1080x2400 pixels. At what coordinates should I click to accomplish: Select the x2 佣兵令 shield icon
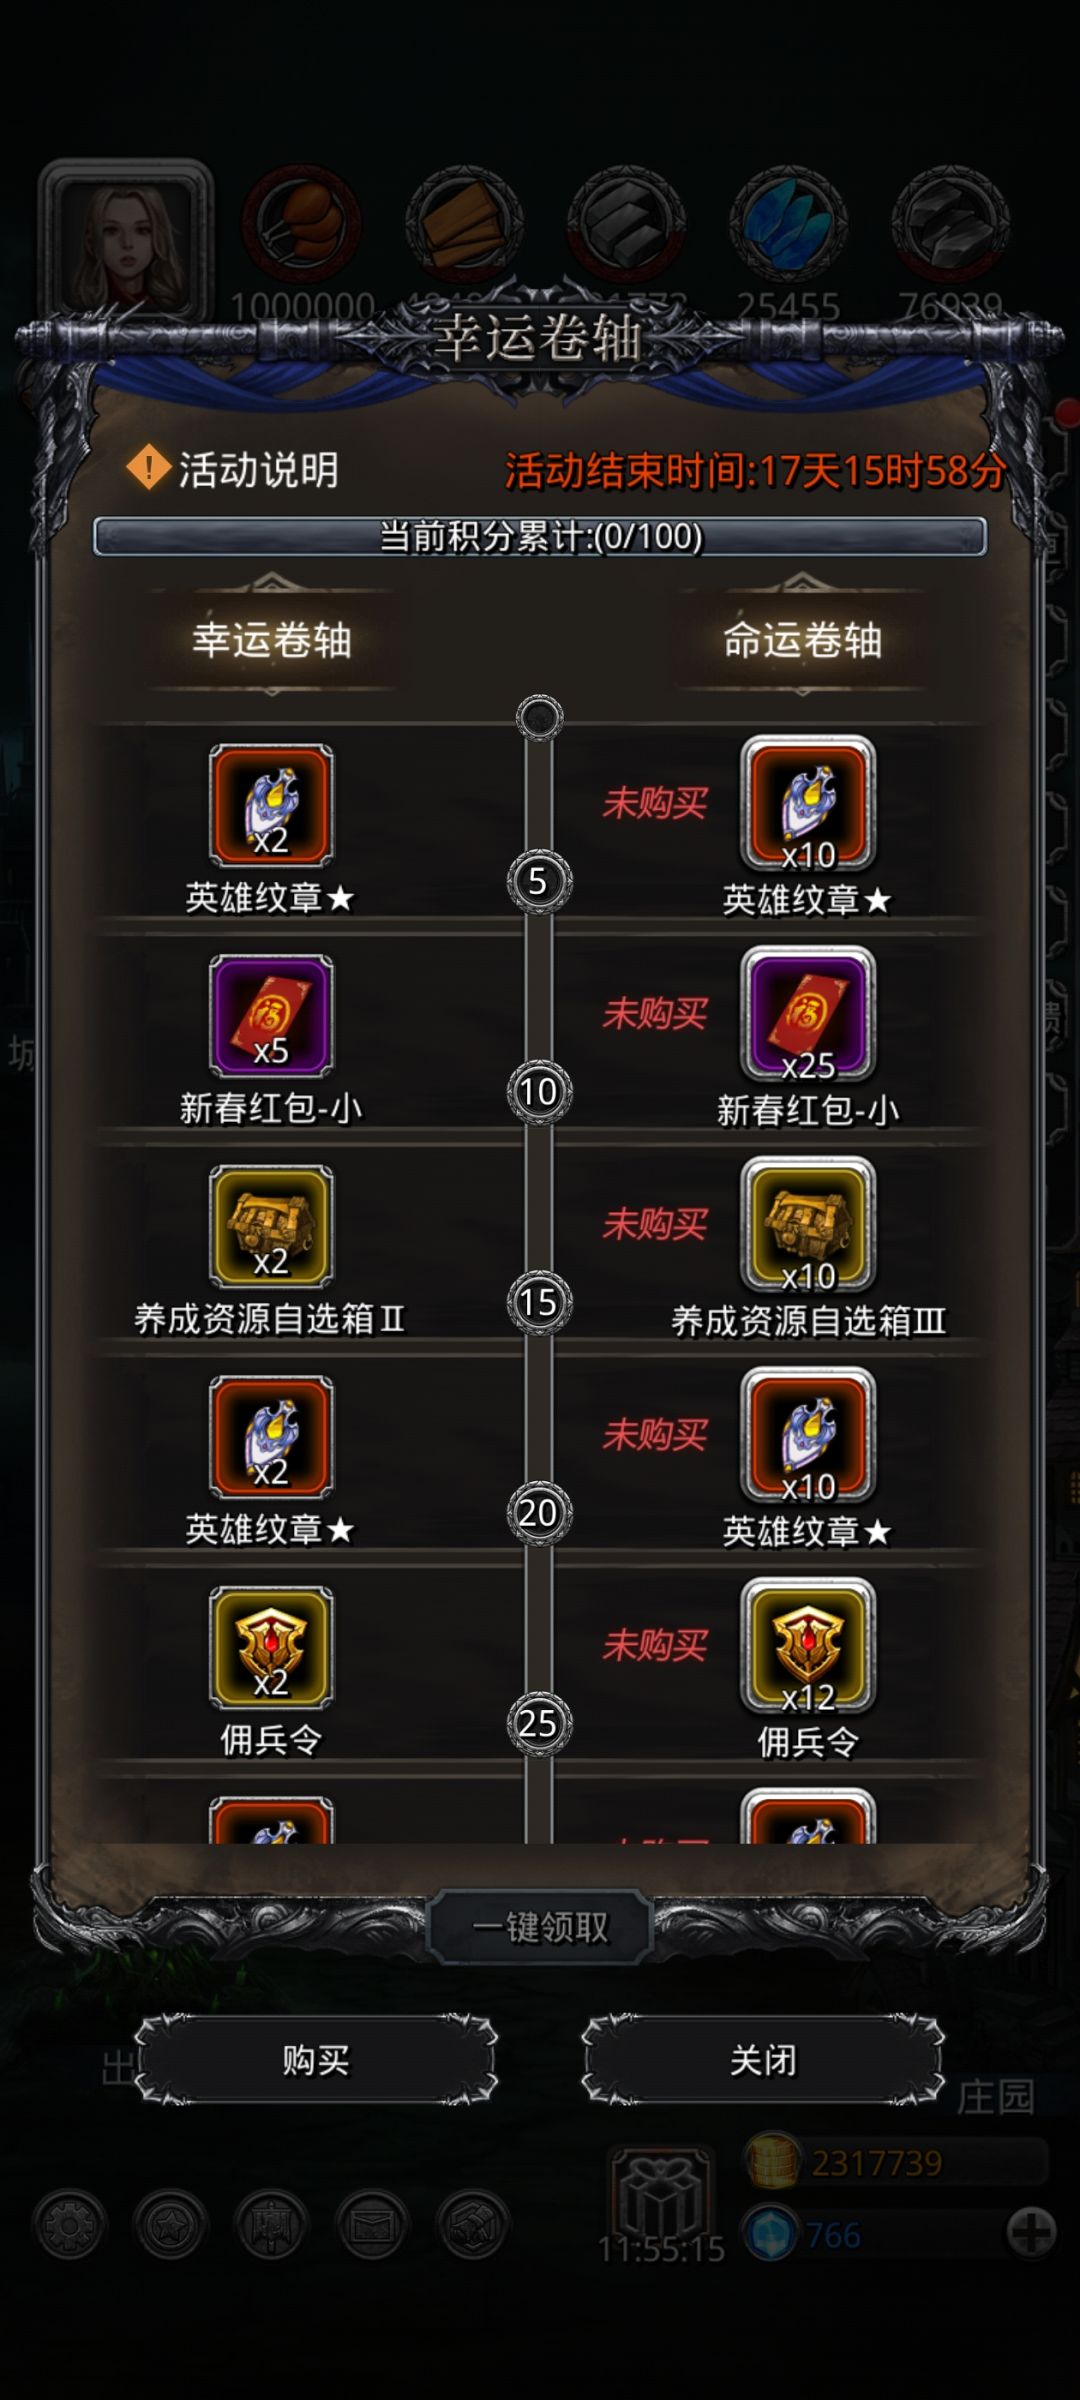click(x=271, y=1647)
